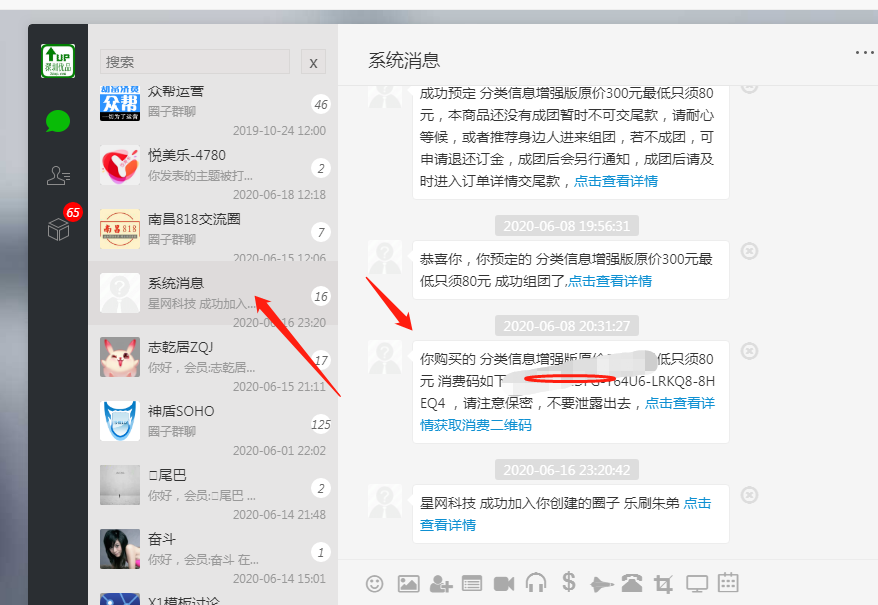Screen dimensions: 878x605
Task: Open the three-dot menu beside 系统消息 title
Action: point(864,53)
